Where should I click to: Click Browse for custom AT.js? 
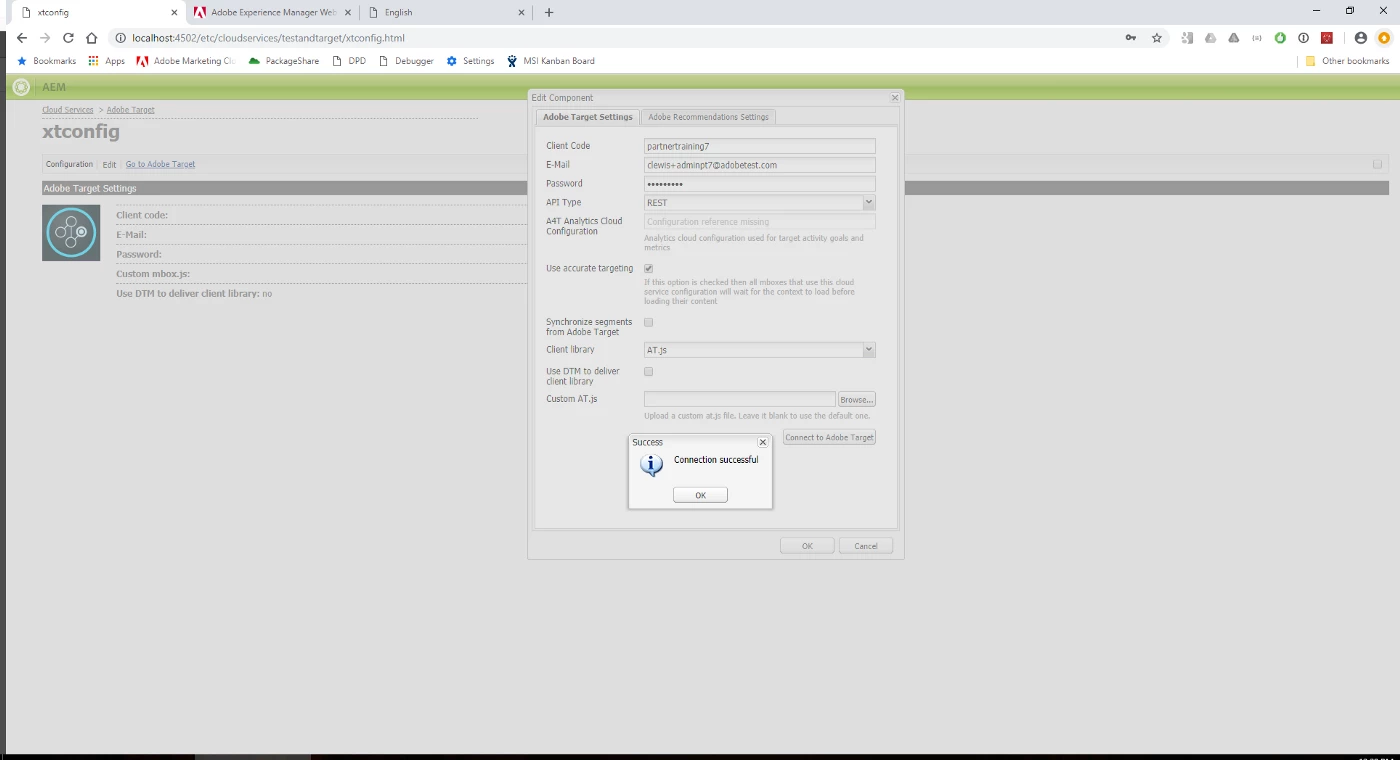[x=856, y=399]
